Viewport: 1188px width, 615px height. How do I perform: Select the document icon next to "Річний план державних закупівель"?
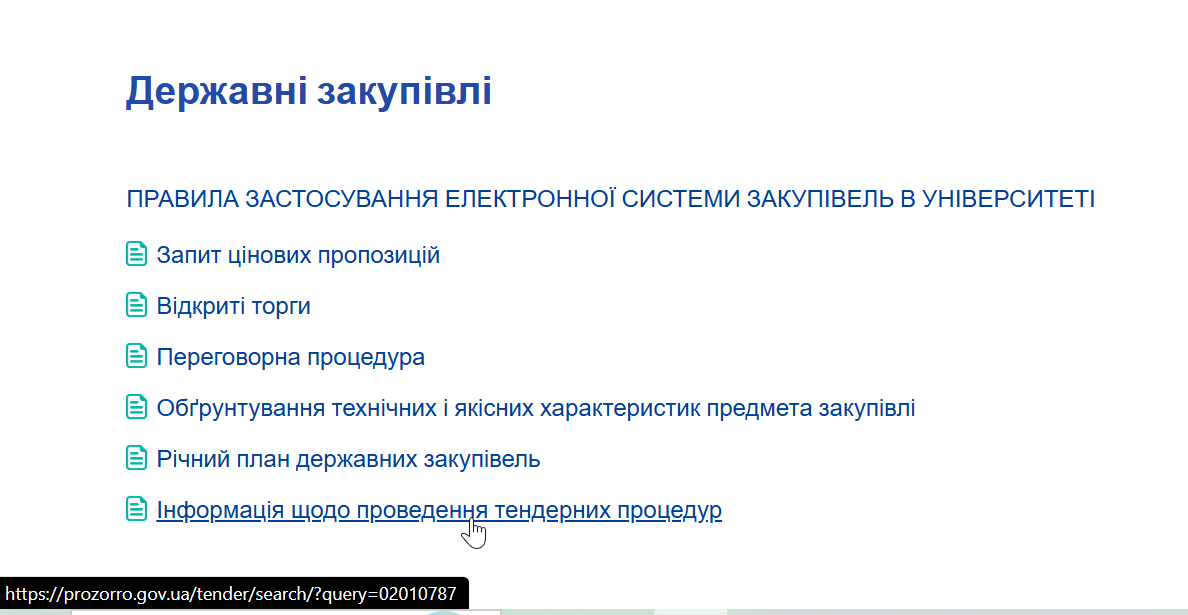[x=136, y=458]
